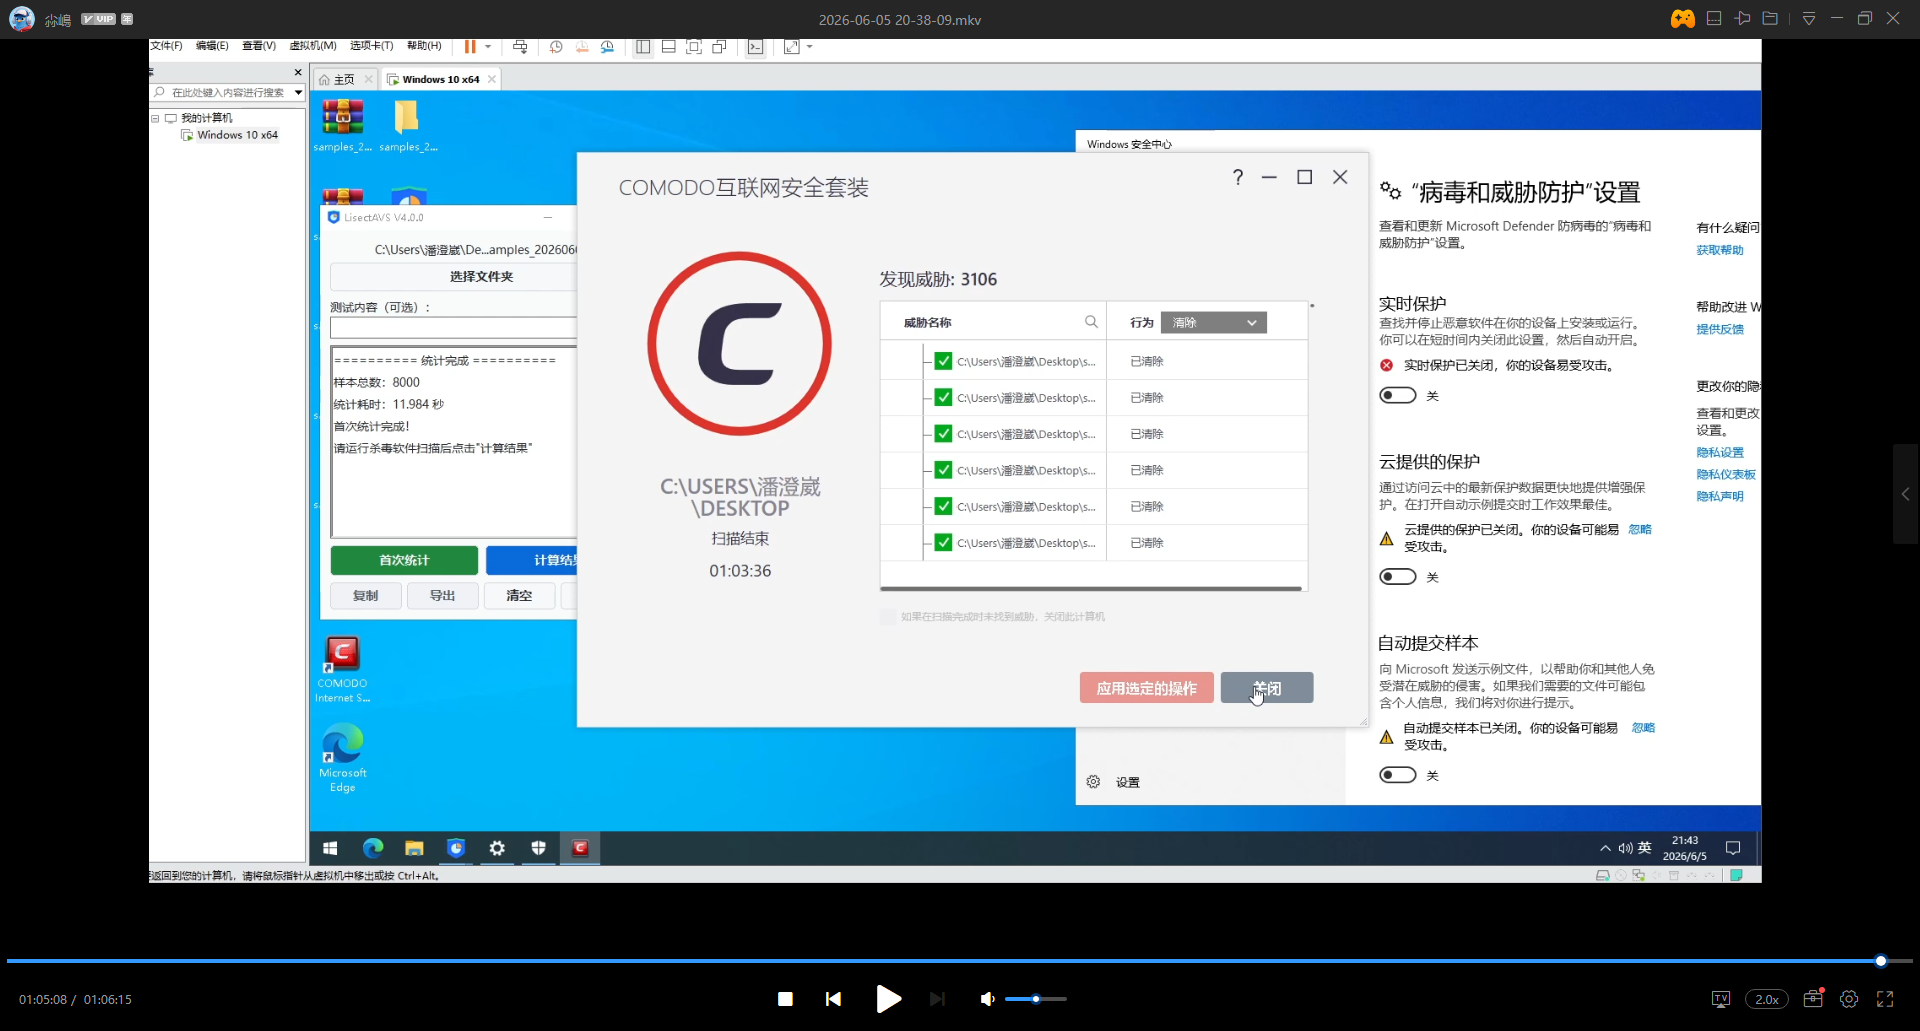Click the COMODO help question mark
1920x1031 pixels.
[x=1238, y=177]
